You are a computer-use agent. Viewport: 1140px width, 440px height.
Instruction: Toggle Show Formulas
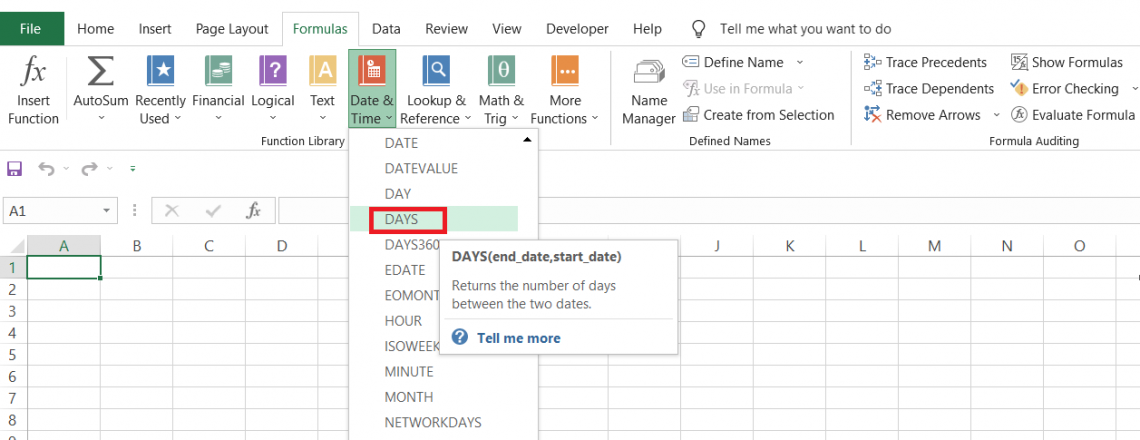1066,62
